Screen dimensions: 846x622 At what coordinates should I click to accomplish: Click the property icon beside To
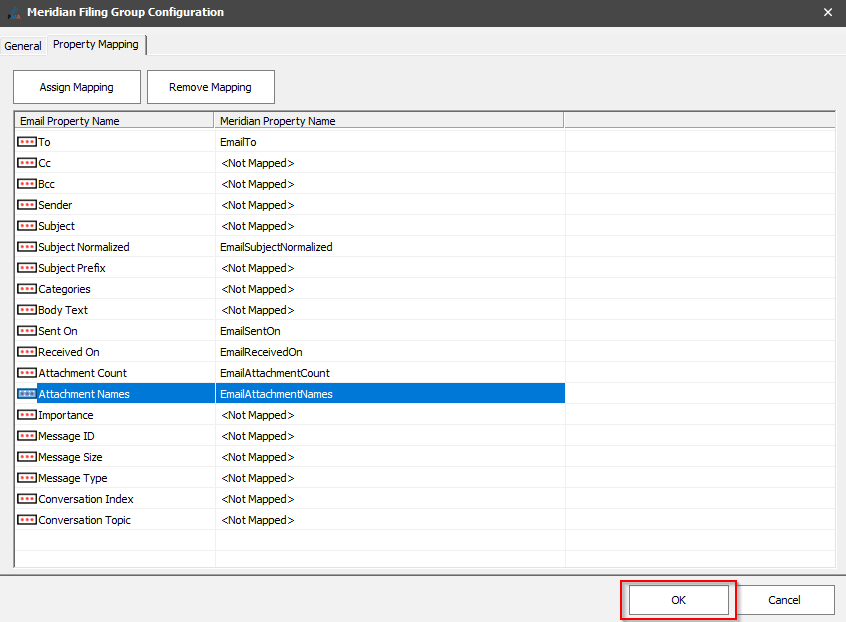(x=26, y=142)
